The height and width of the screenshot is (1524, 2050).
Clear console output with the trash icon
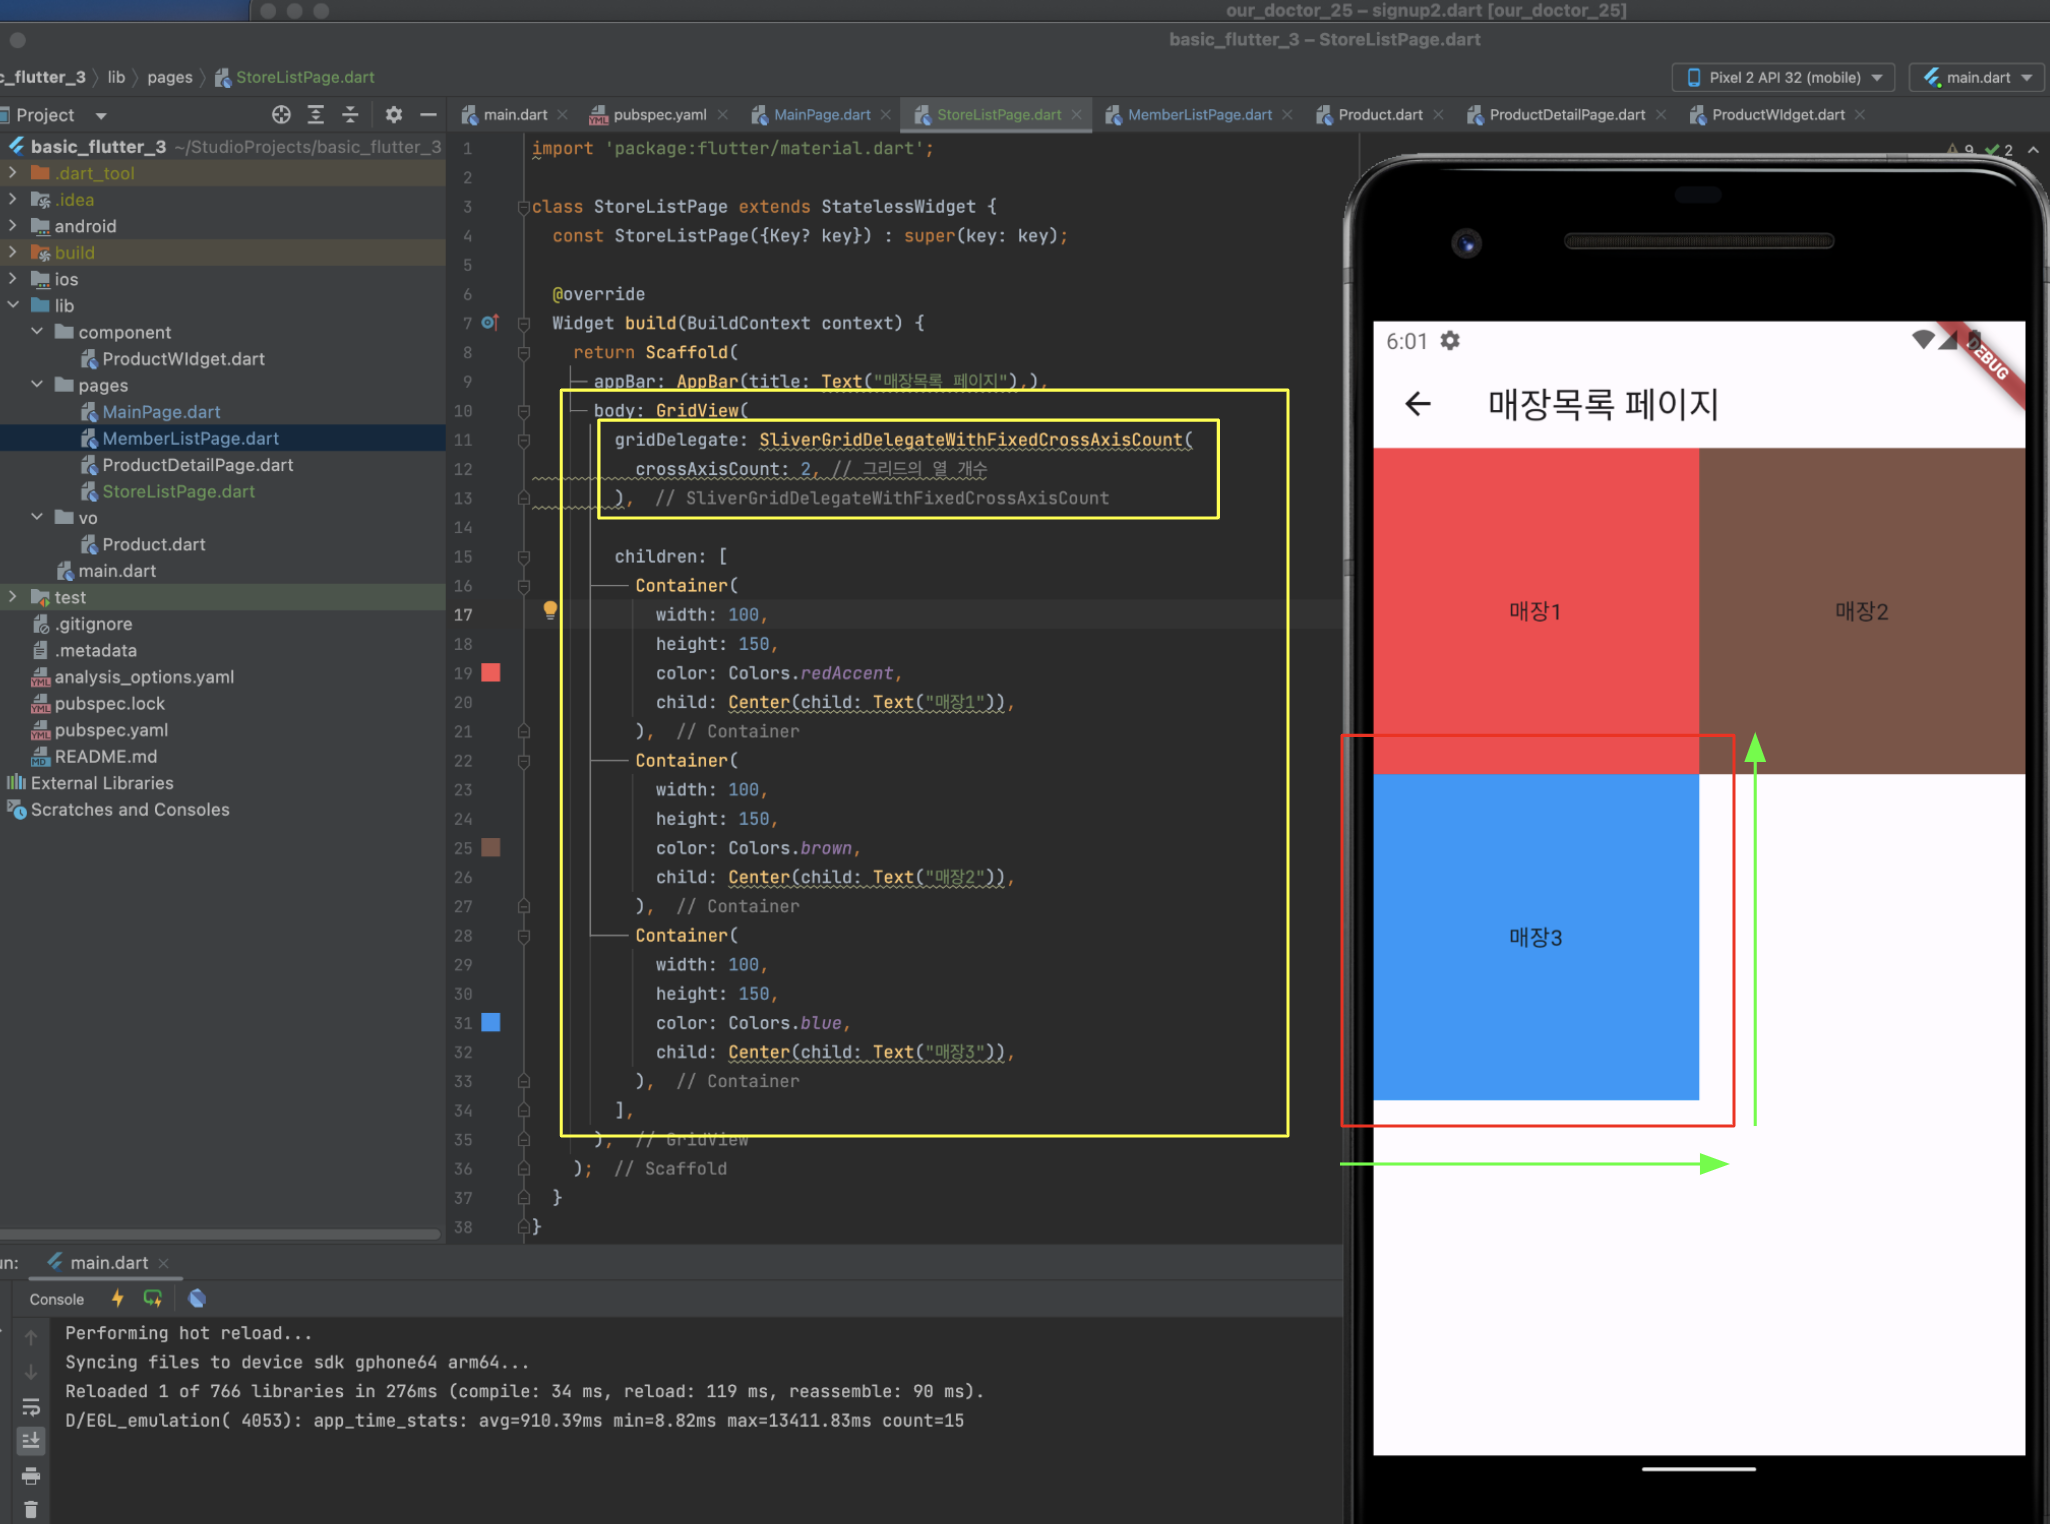(x=31, y=1509)
